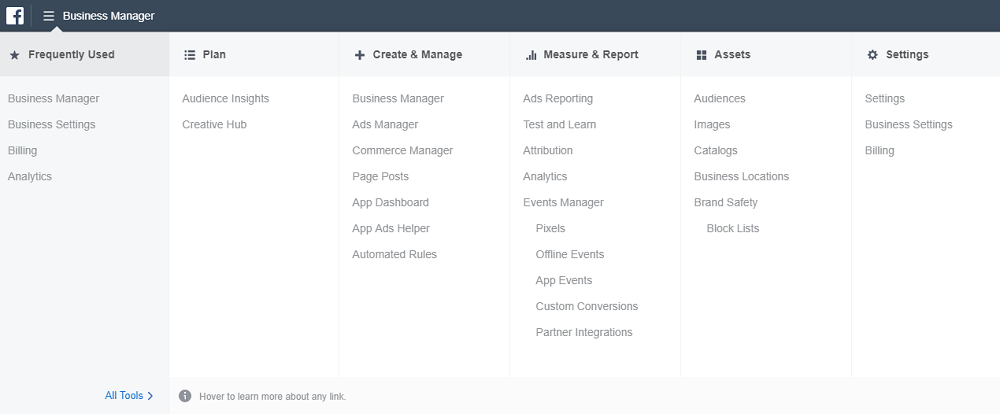Click the Frequently Used star icon

pyautogui.click(x=15, y=55)
